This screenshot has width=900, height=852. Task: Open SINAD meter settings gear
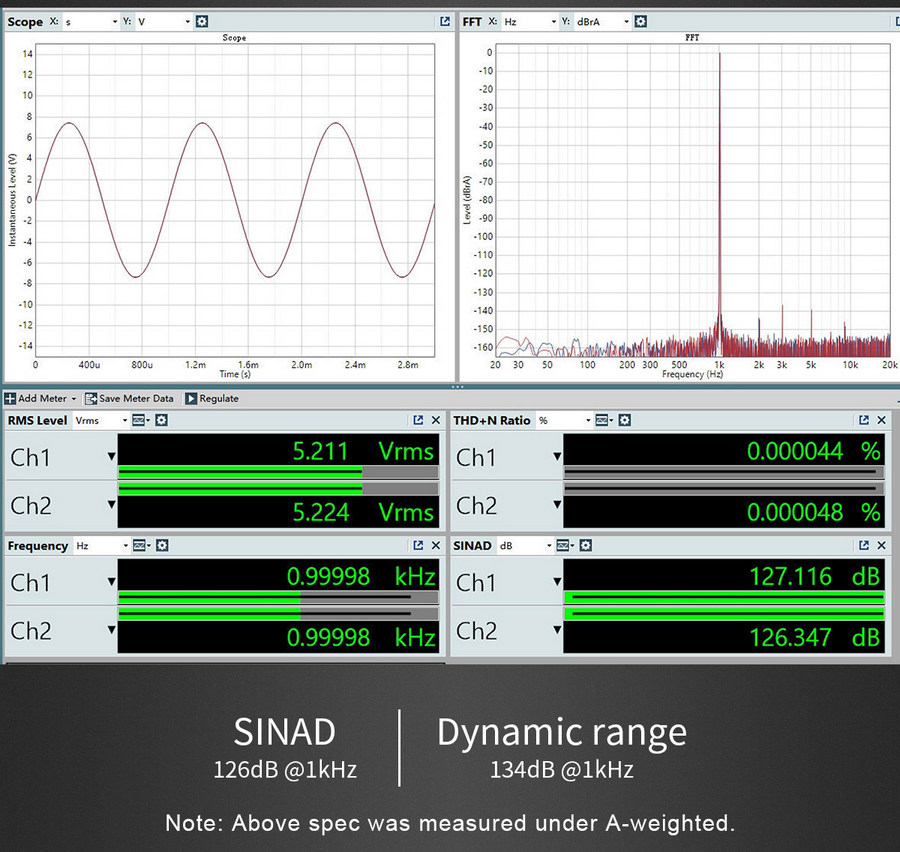coord(585,546)
